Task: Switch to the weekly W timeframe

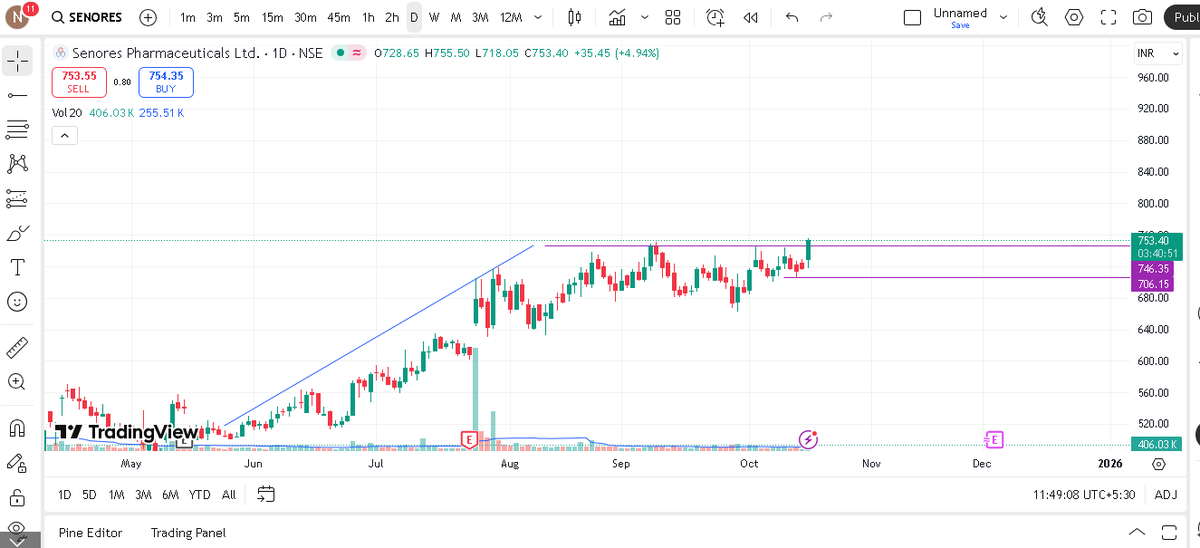Action: pyautogui.click(x=434, y=17)
